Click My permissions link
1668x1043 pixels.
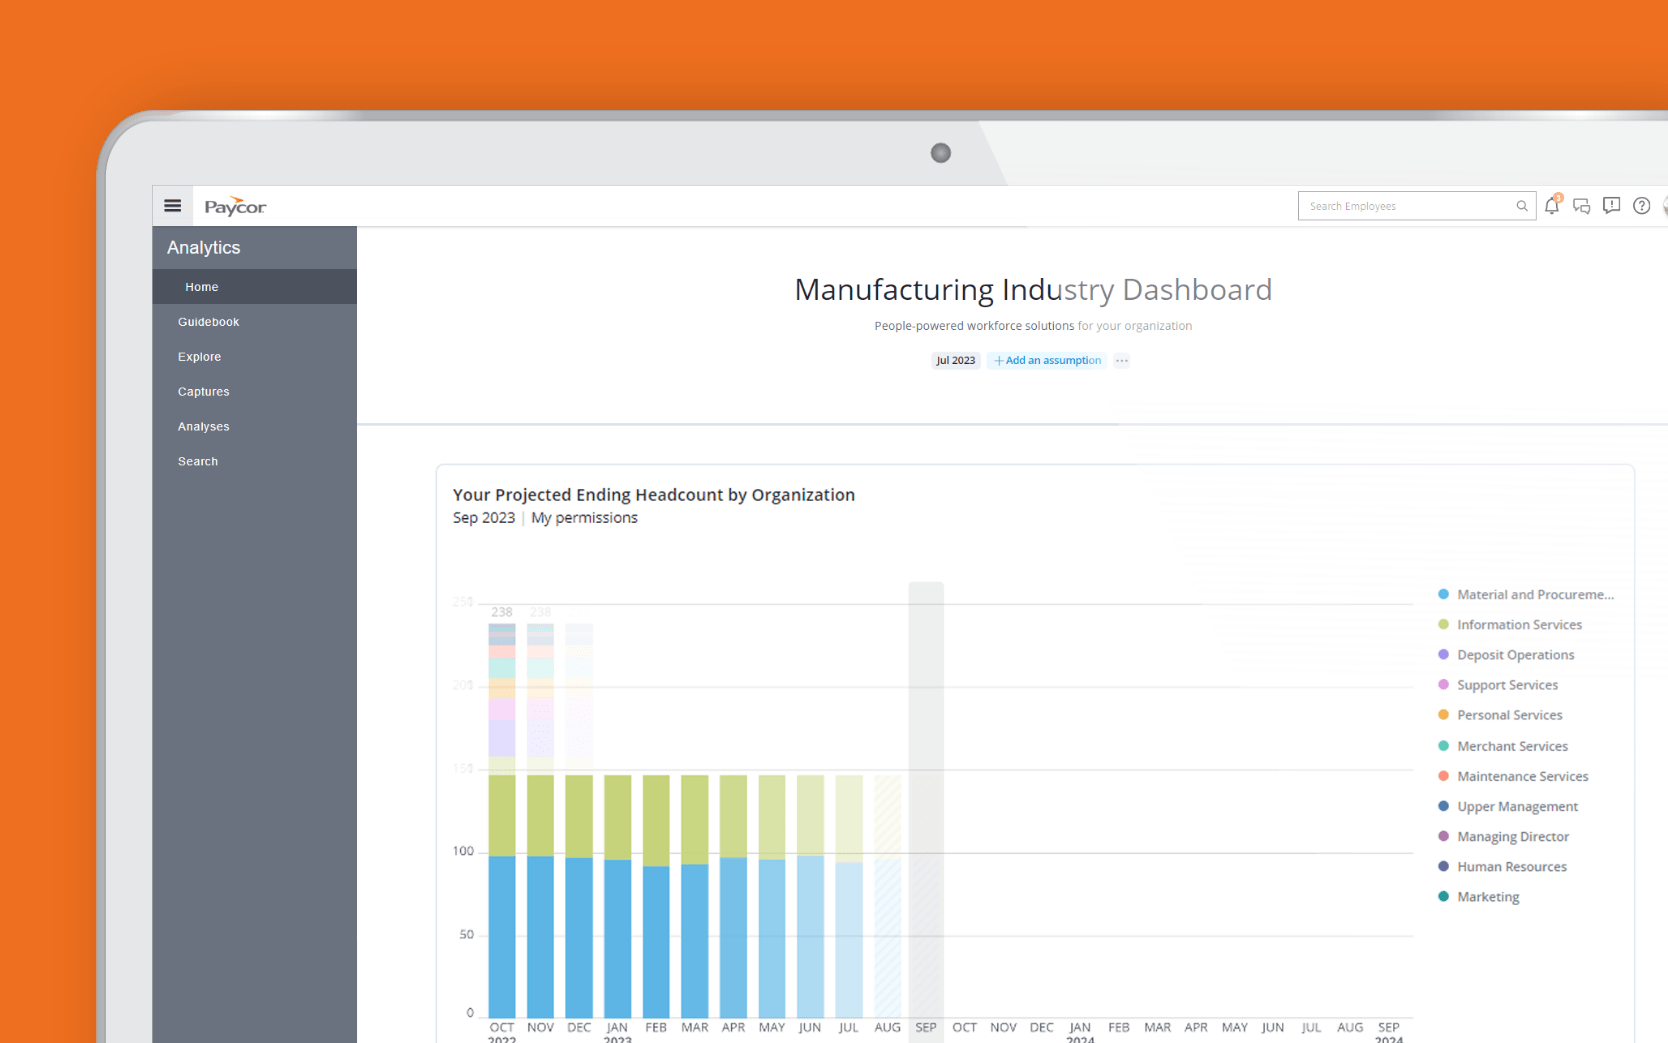click(x=584, y=518)
